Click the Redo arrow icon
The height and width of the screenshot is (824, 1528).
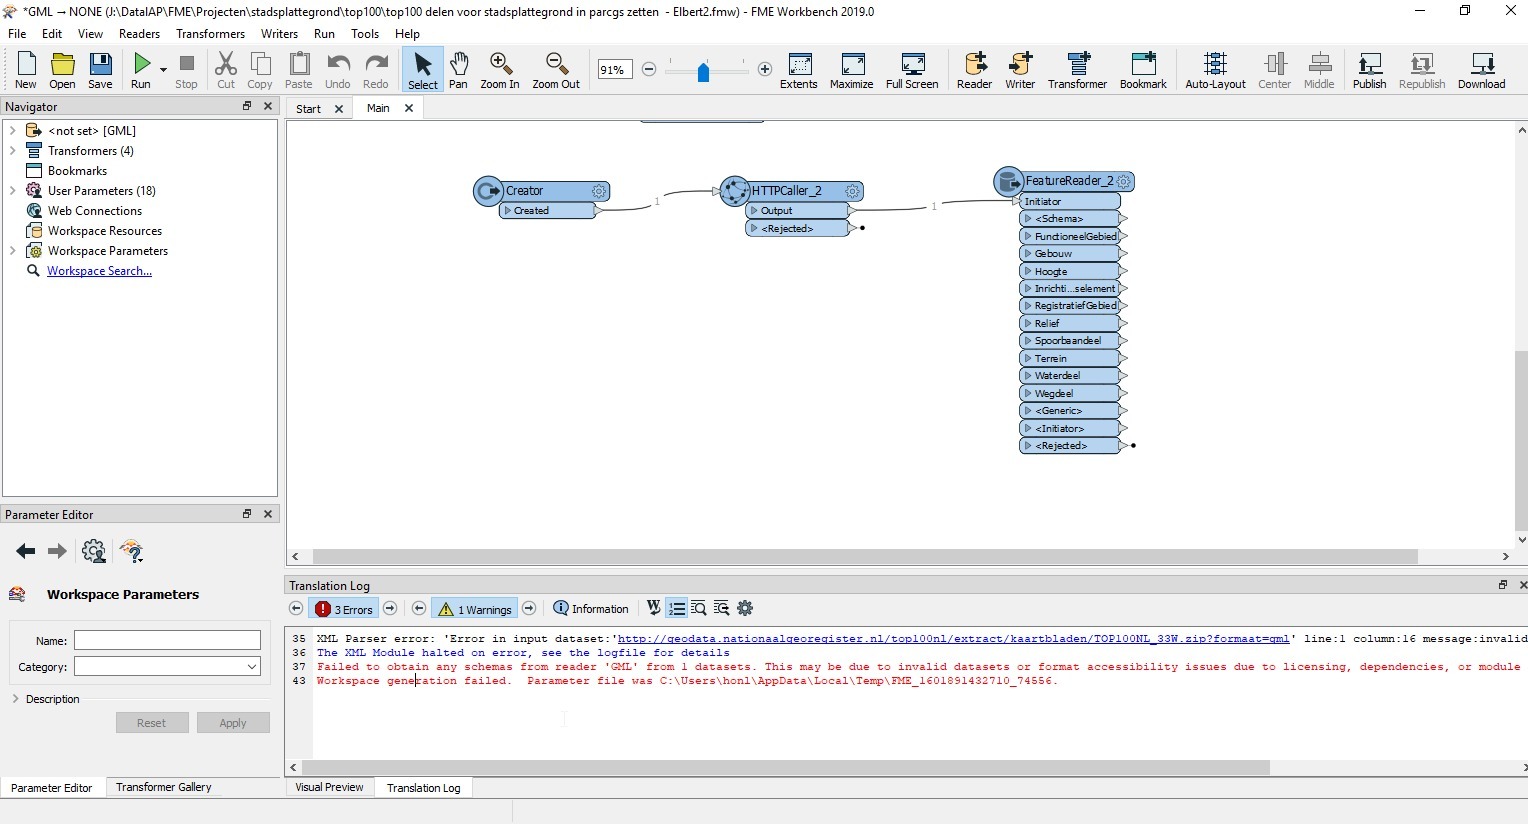[x=376, y=70]
